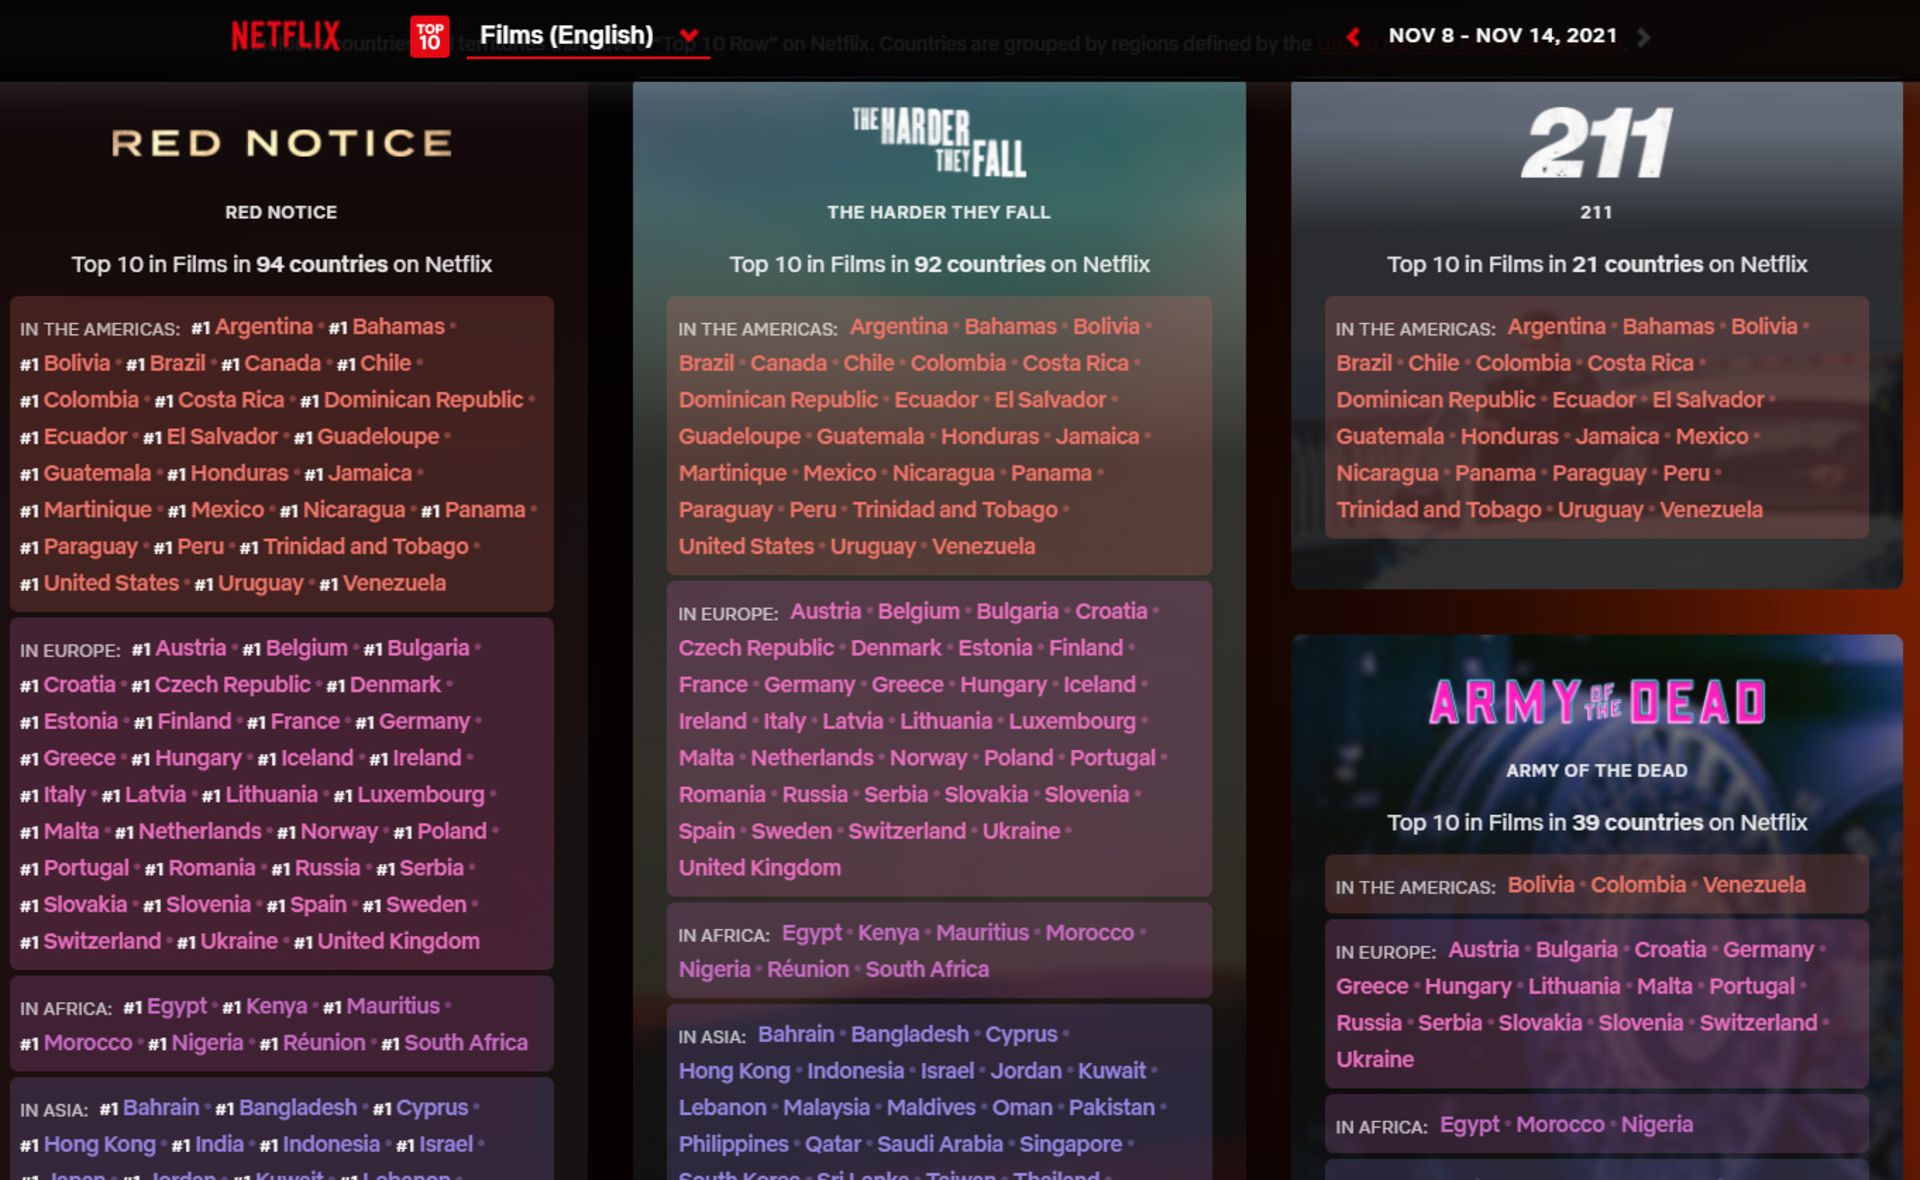Screen dimensions: 1920x1180
Task: Click Philippines under The Harder They Fall
Action: pyautogui.click(x=733, y=1145)
